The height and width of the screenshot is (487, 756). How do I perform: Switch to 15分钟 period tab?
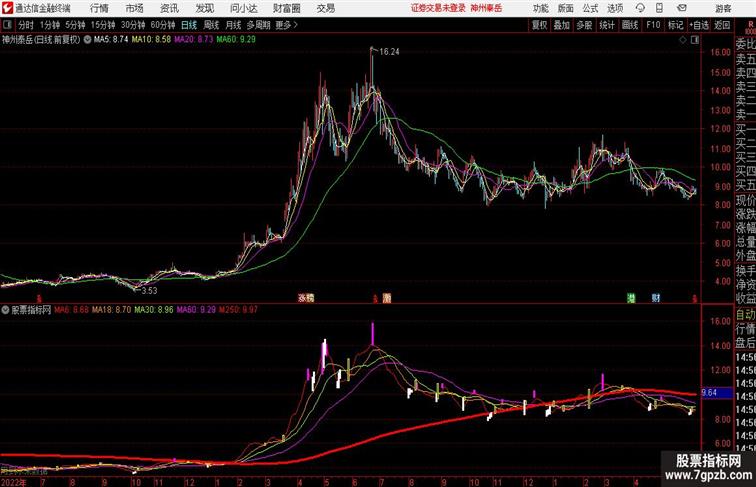point(103,25)
